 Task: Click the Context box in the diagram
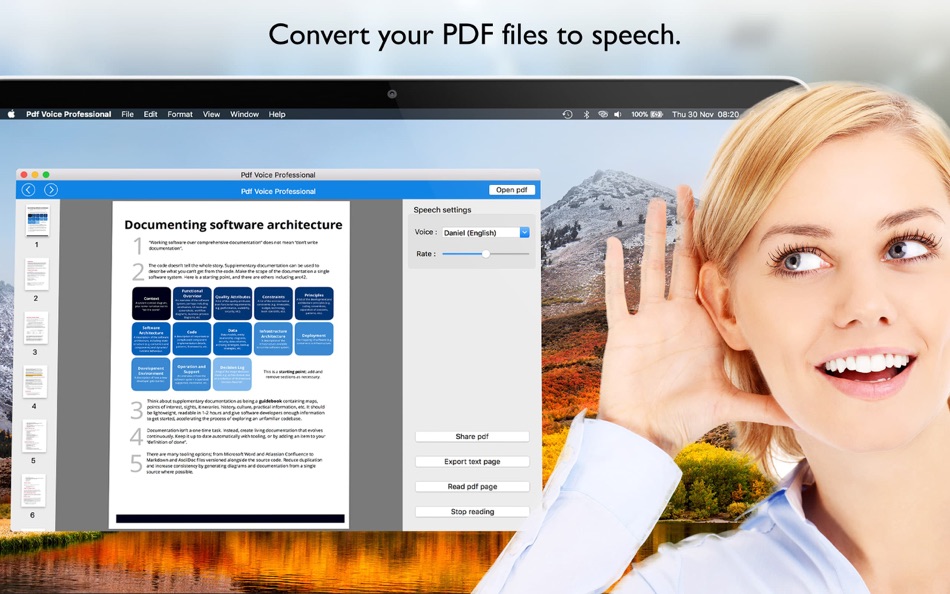(151, 304)
